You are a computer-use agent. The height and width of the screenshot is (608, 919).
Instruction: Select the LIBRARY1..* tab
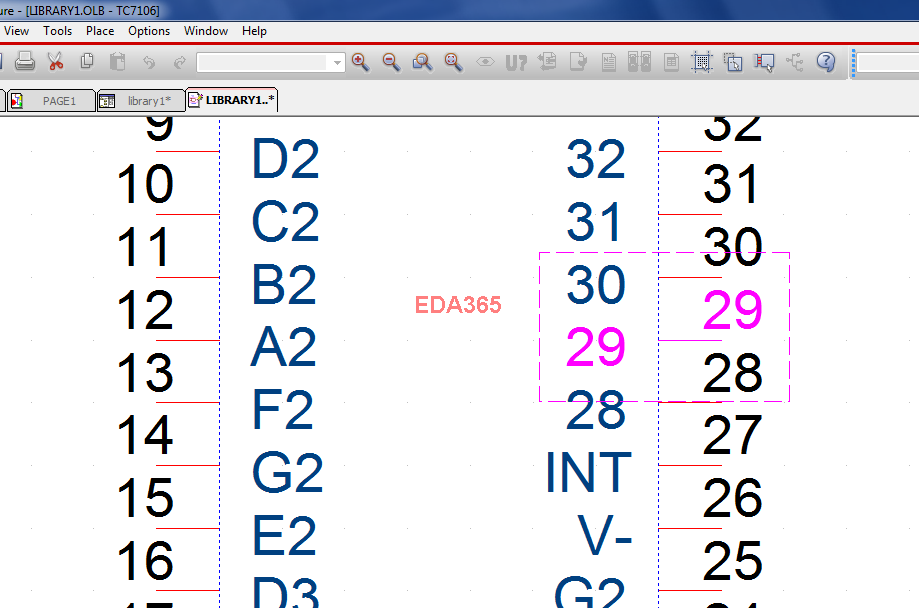(232, 100)
